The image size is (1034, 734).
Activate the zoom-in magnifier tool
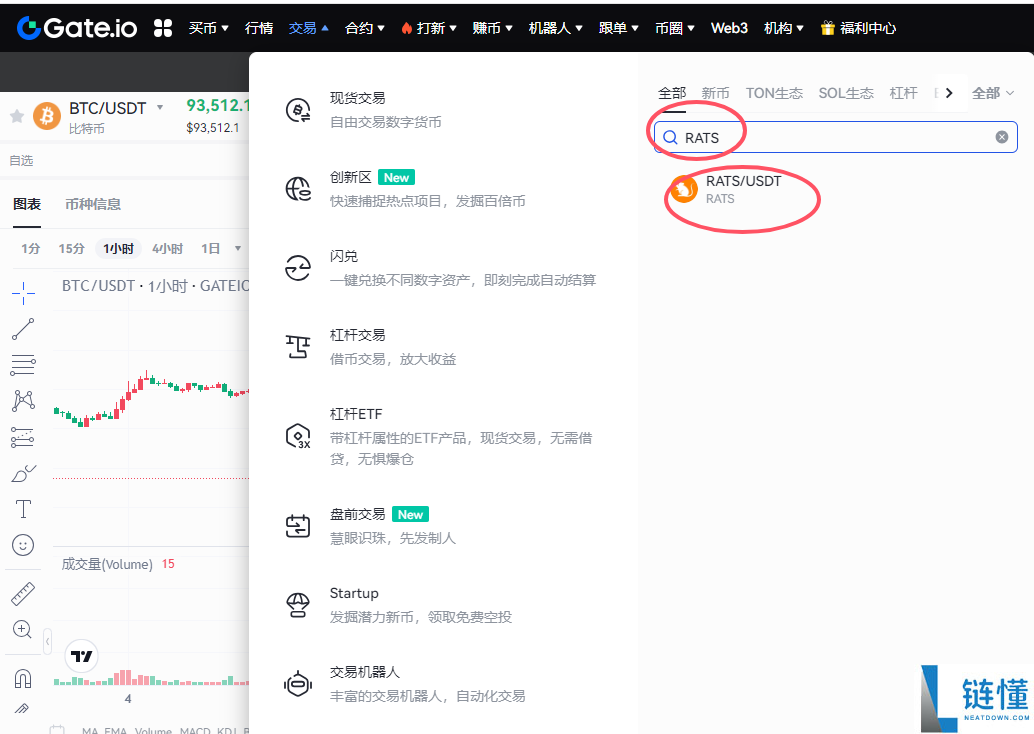click(22, 629)
